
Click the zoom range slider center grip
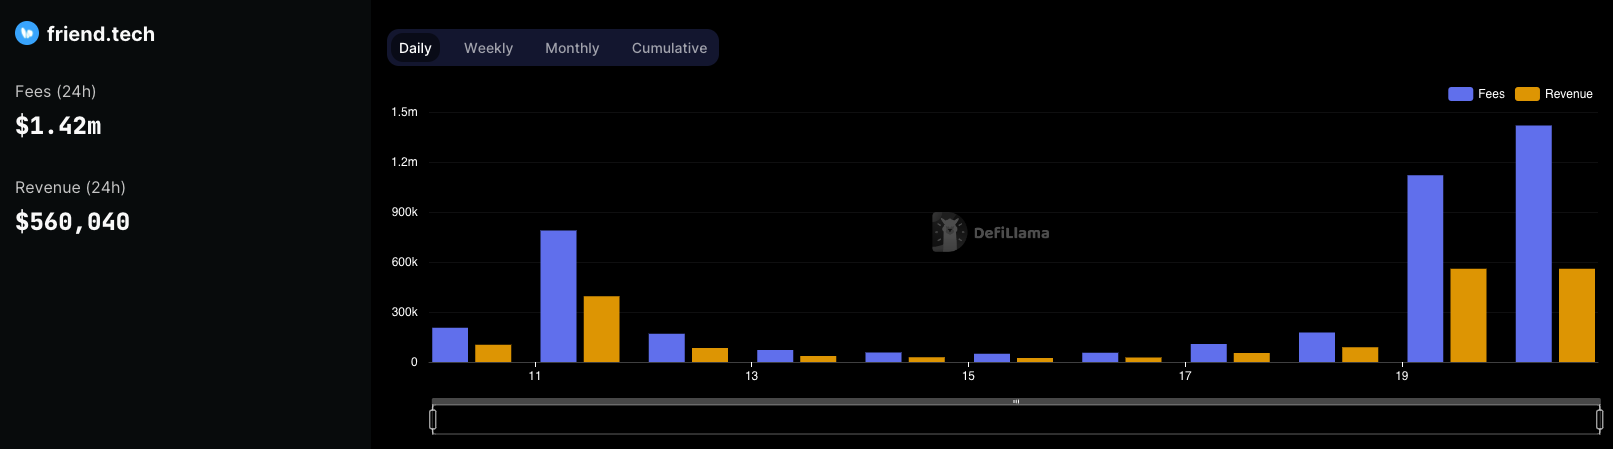[x=1016, y=402]
